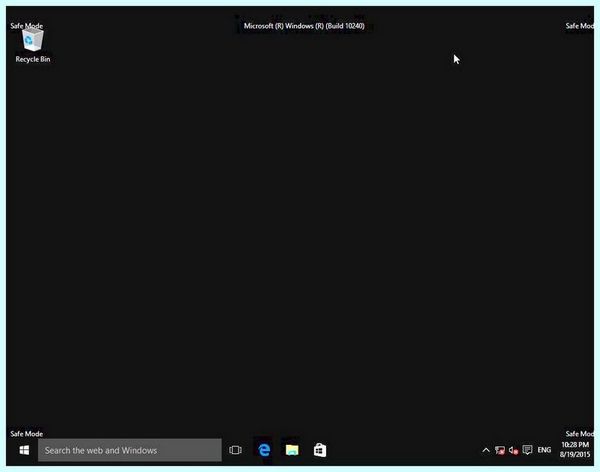Open the clock showing 10:28 PM

575,450
